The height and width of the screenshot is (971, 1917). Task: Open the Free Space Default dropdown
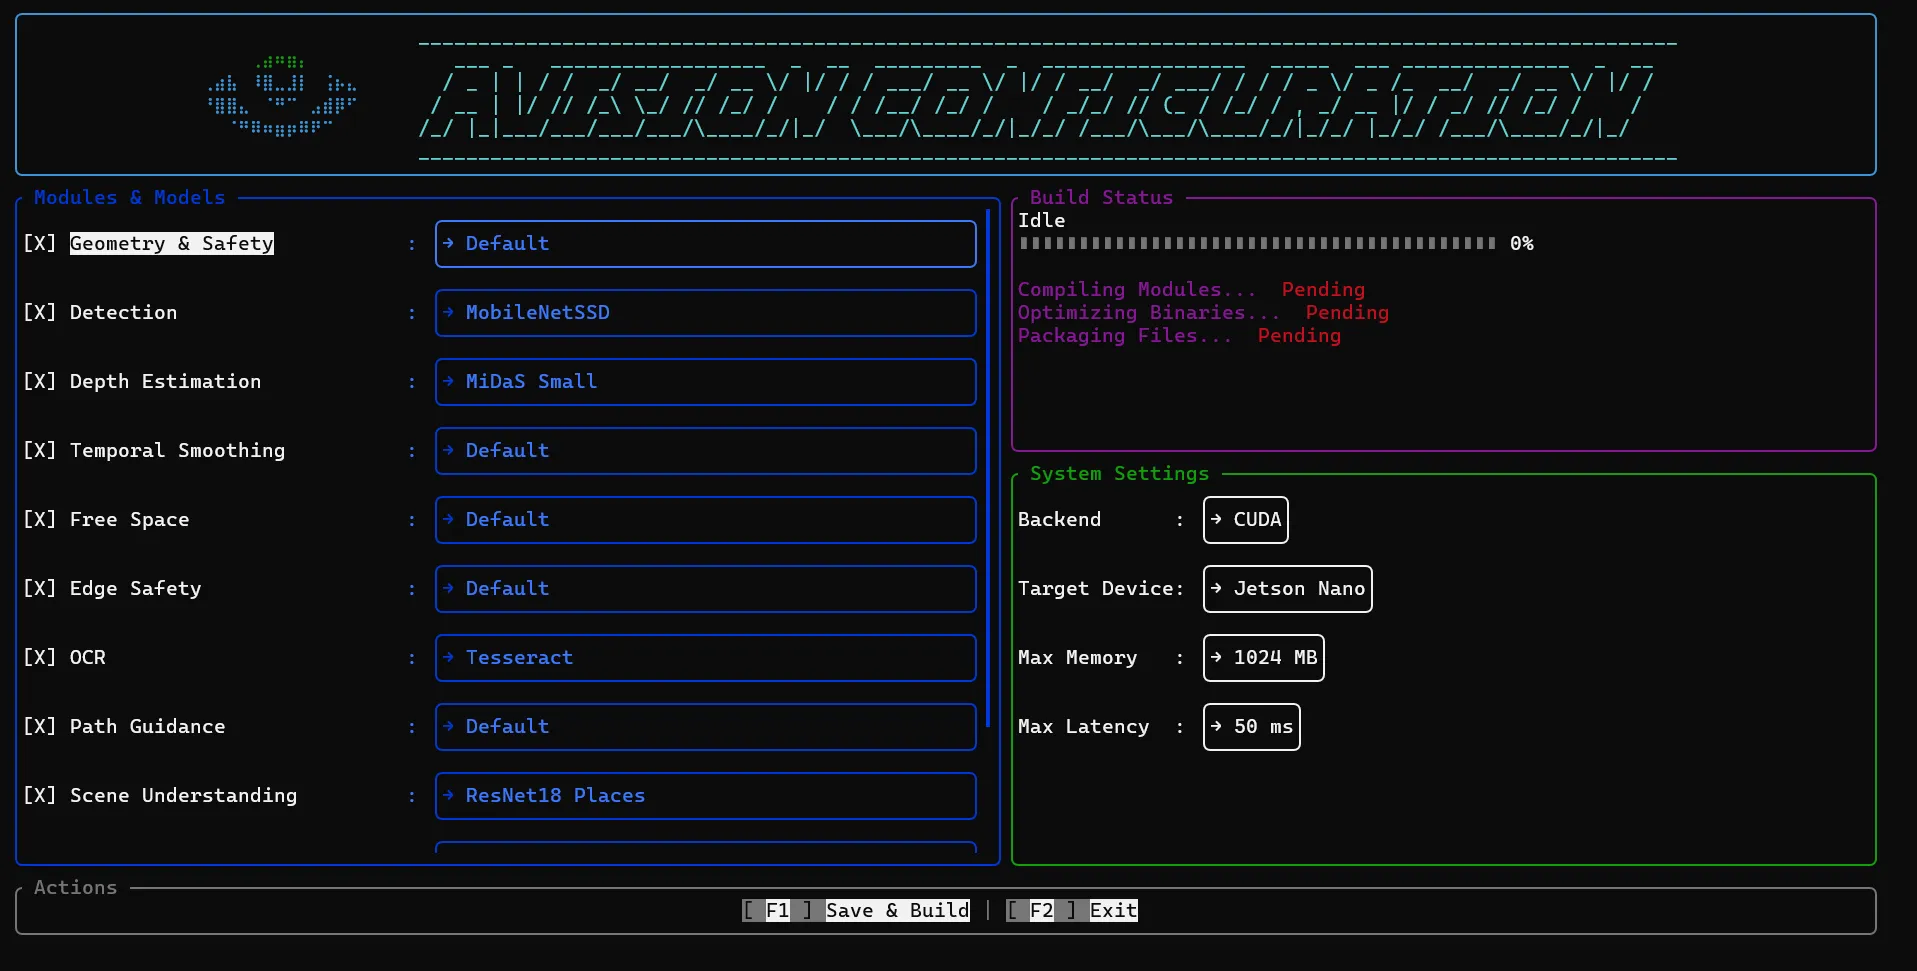[706, 520]
